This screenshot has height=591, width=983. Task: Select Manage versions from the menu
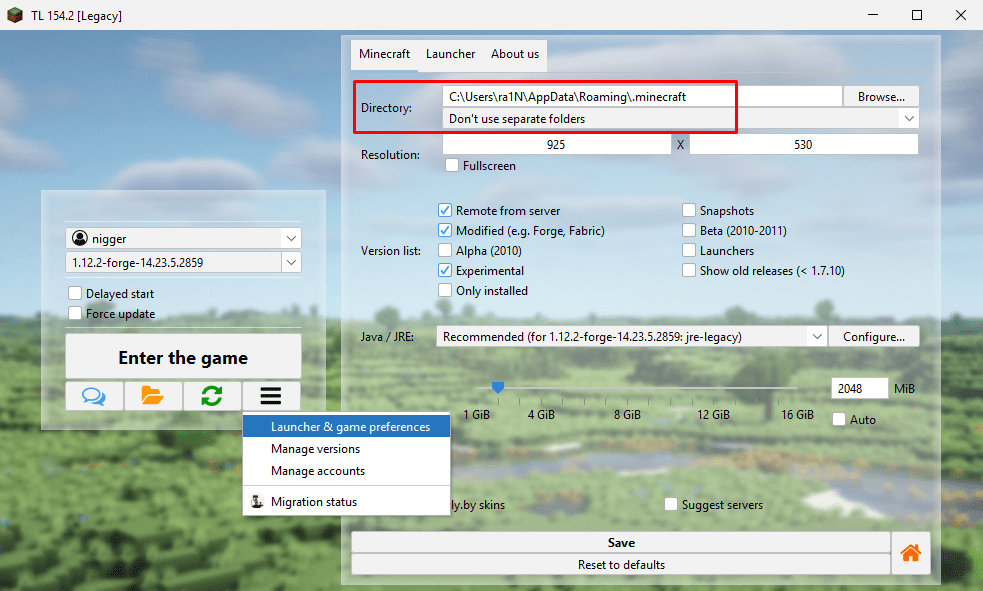pos(316,449)
